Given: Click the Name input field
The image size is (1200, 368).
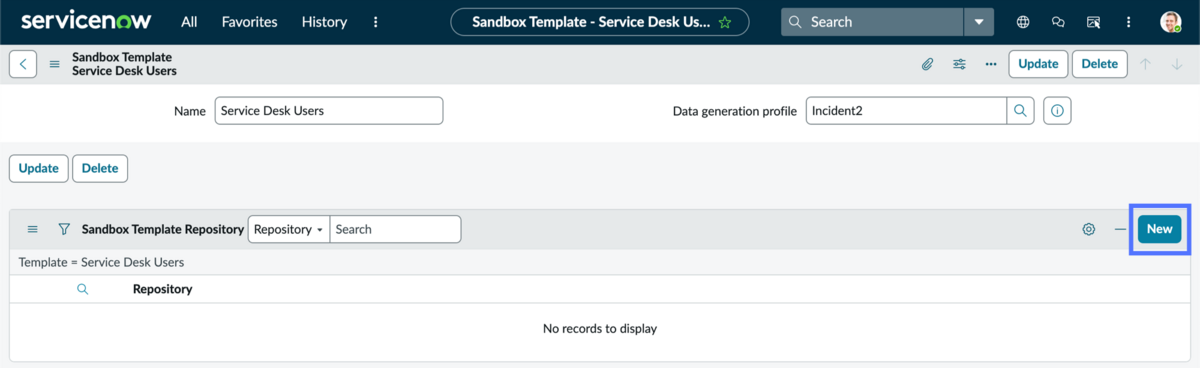Looking at the screenshot, I should tap(329, 111).
